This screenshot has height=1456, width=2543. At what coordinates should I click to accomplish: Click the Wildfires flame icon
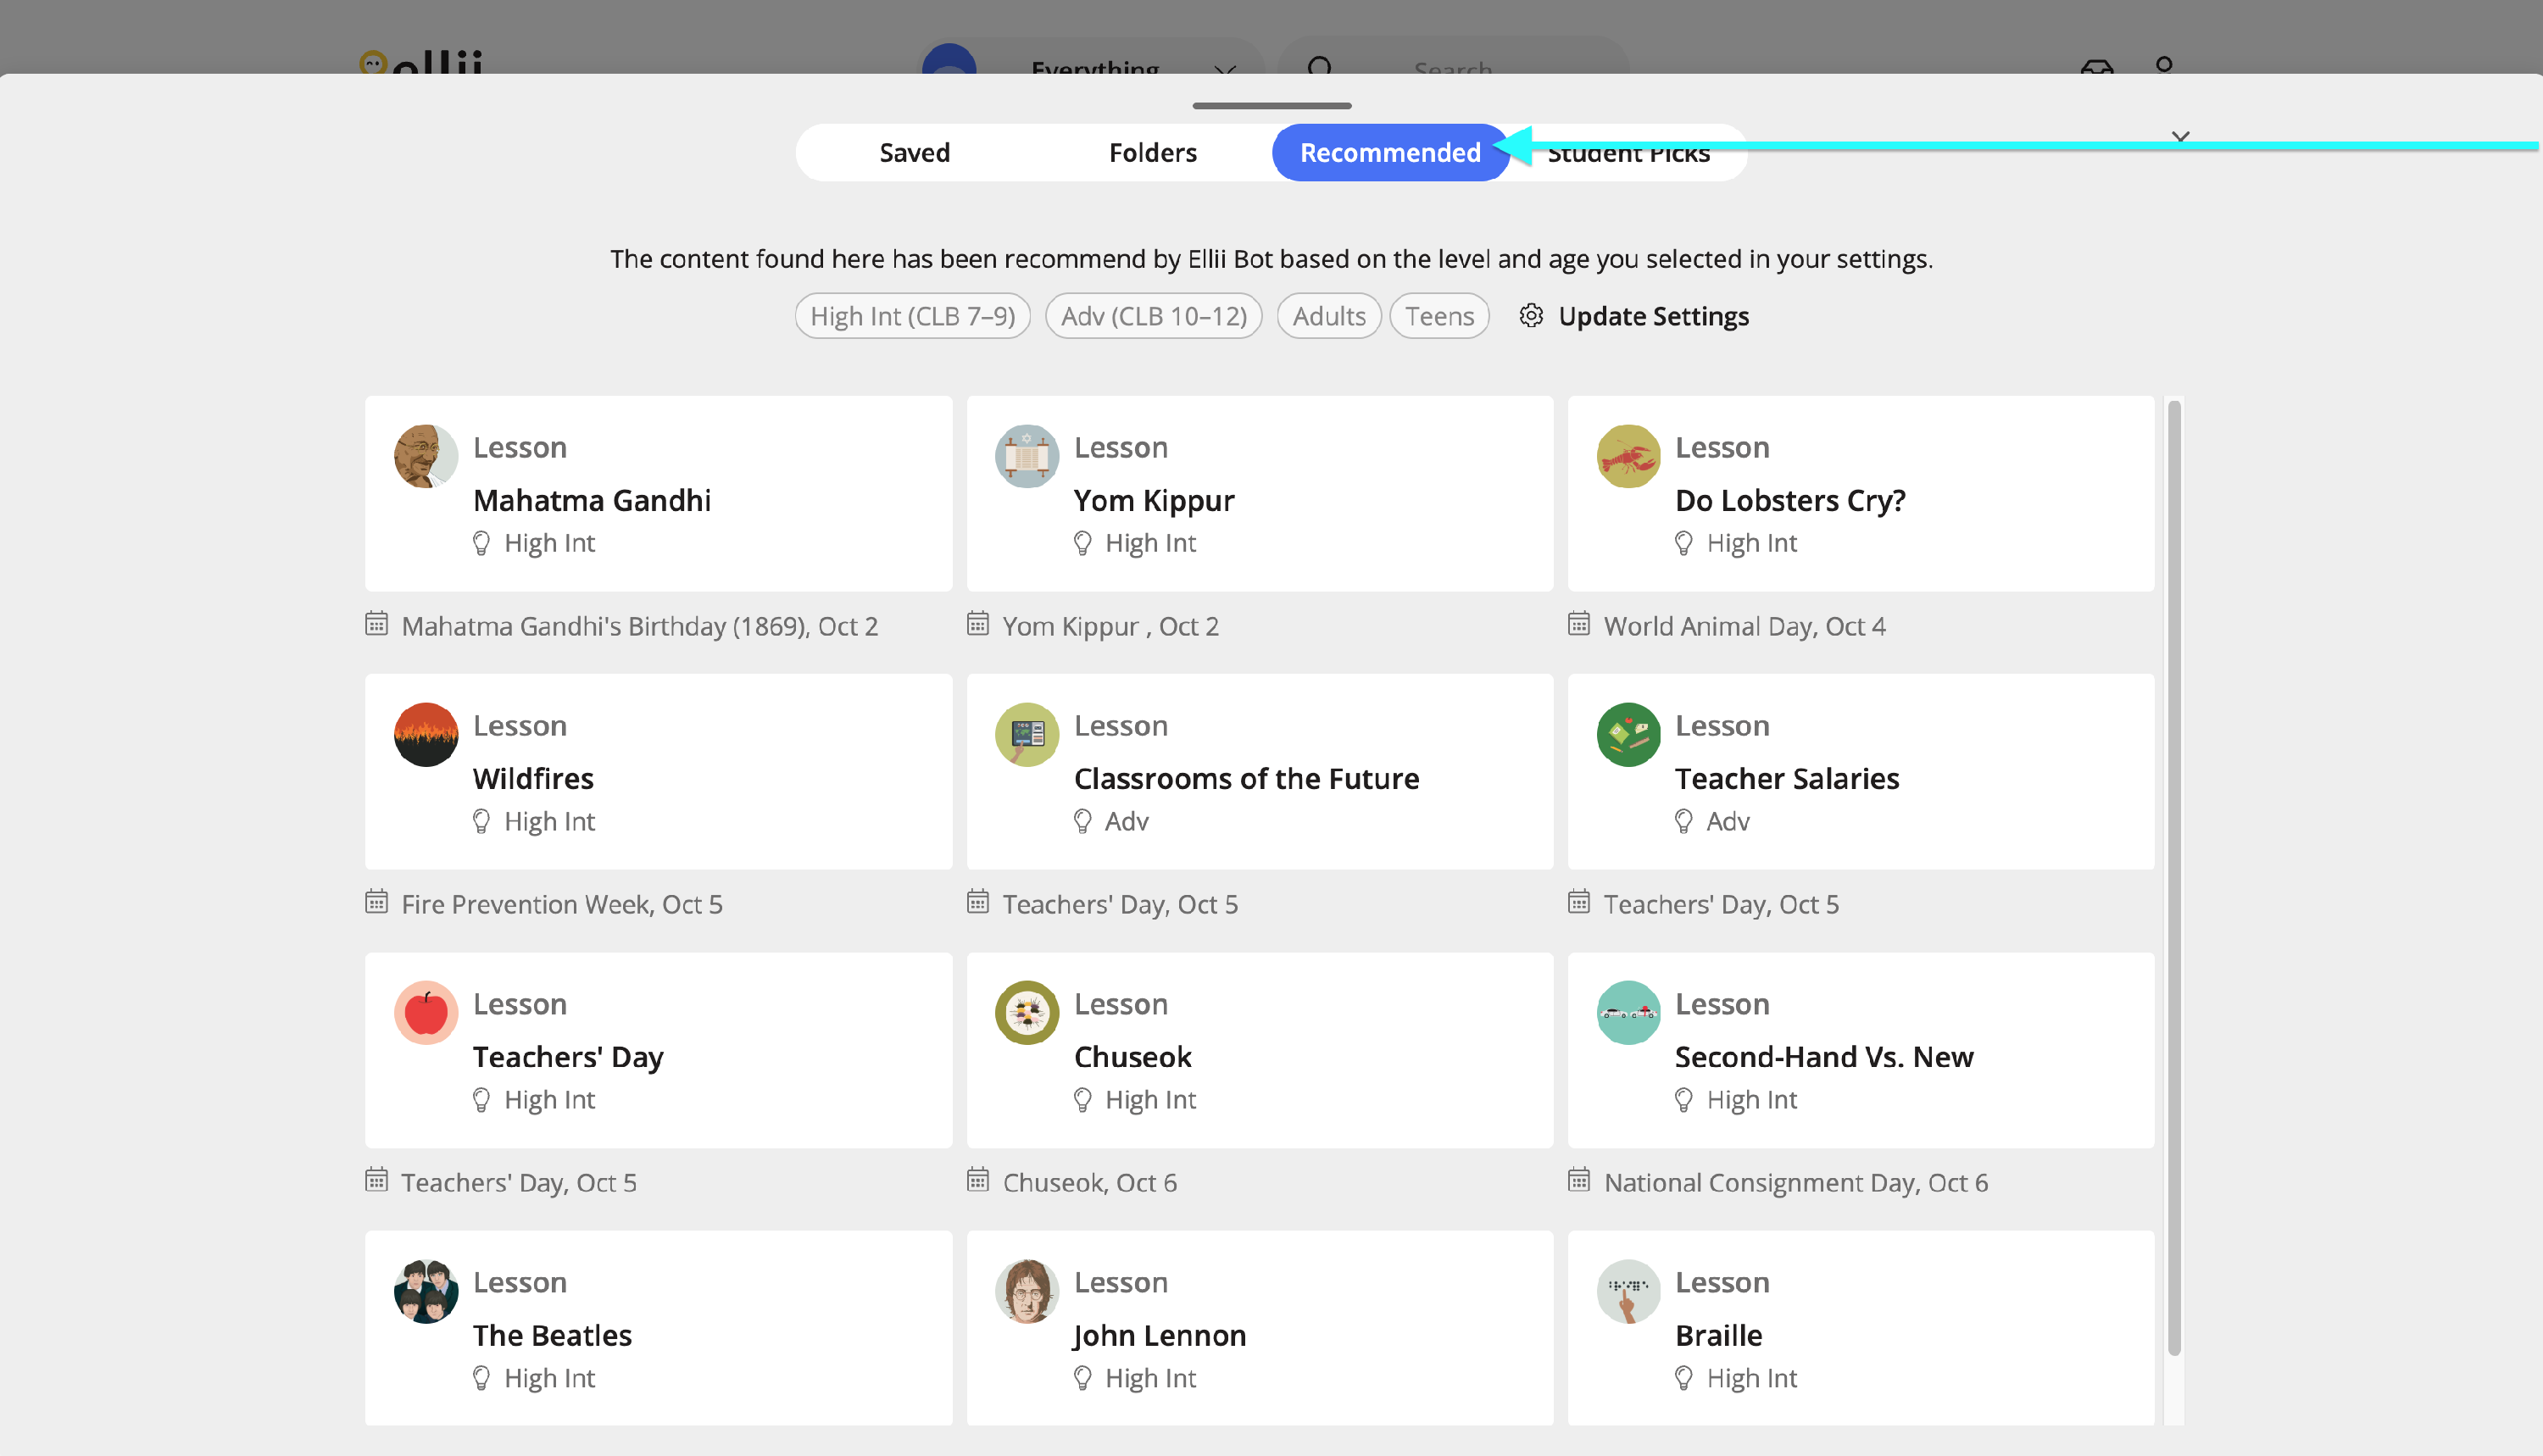click(426, 734)
